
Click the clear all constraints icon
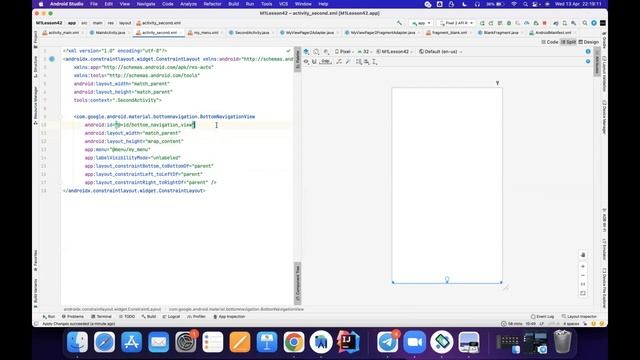[x=339, y=62]
